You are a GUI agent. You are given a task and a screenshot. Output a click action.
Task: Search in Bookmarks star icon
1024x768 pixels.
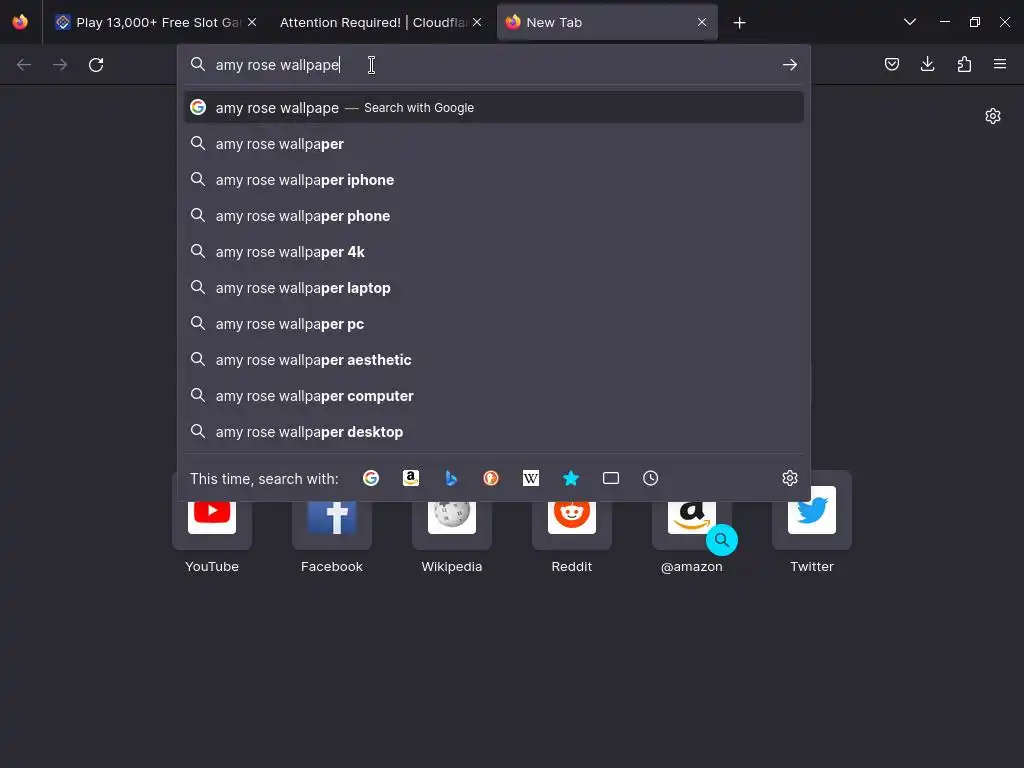[x=571, y=478]
